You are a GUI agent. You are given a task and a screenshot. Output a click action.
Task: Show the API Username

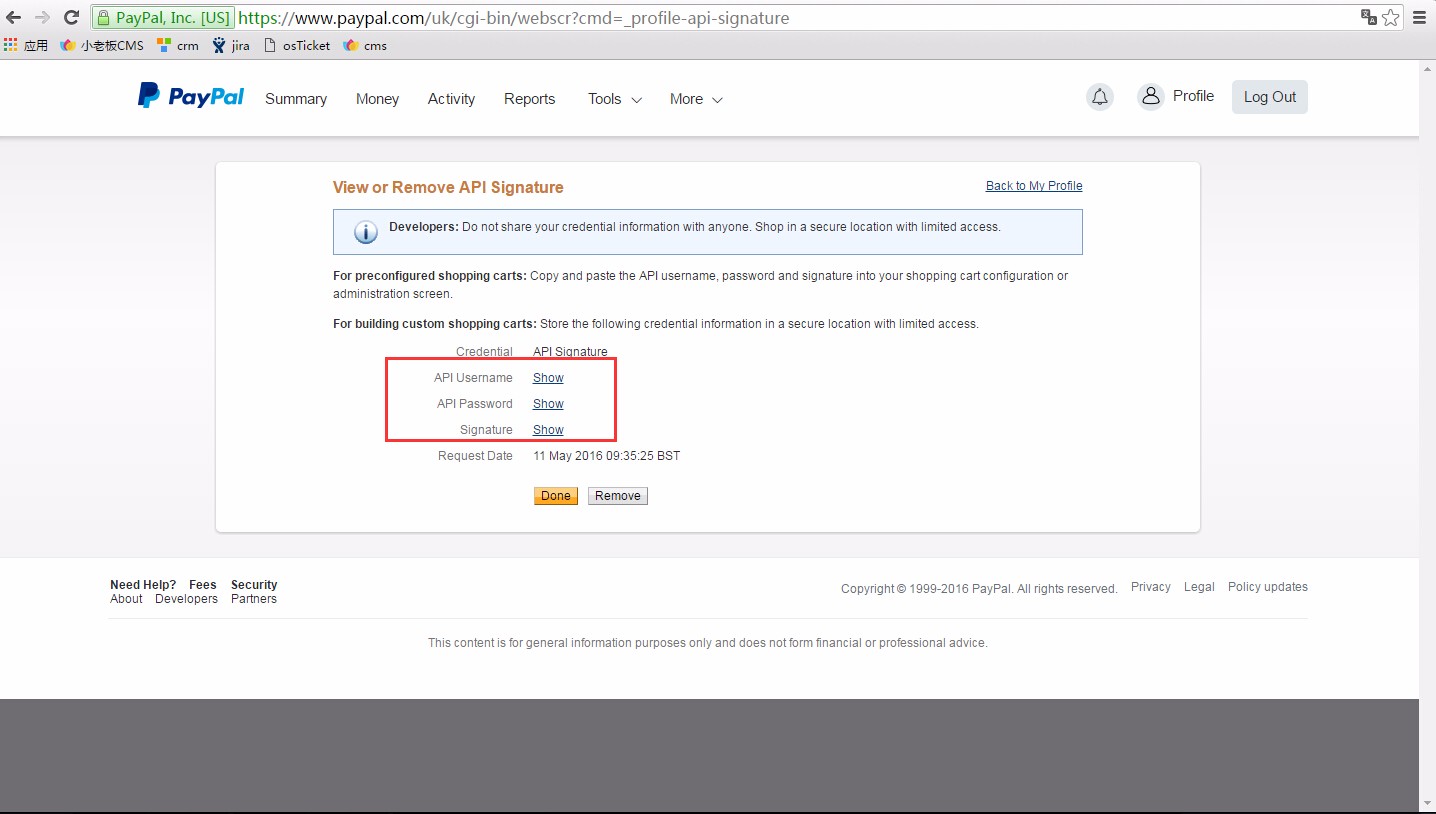(x=548, y=378)
